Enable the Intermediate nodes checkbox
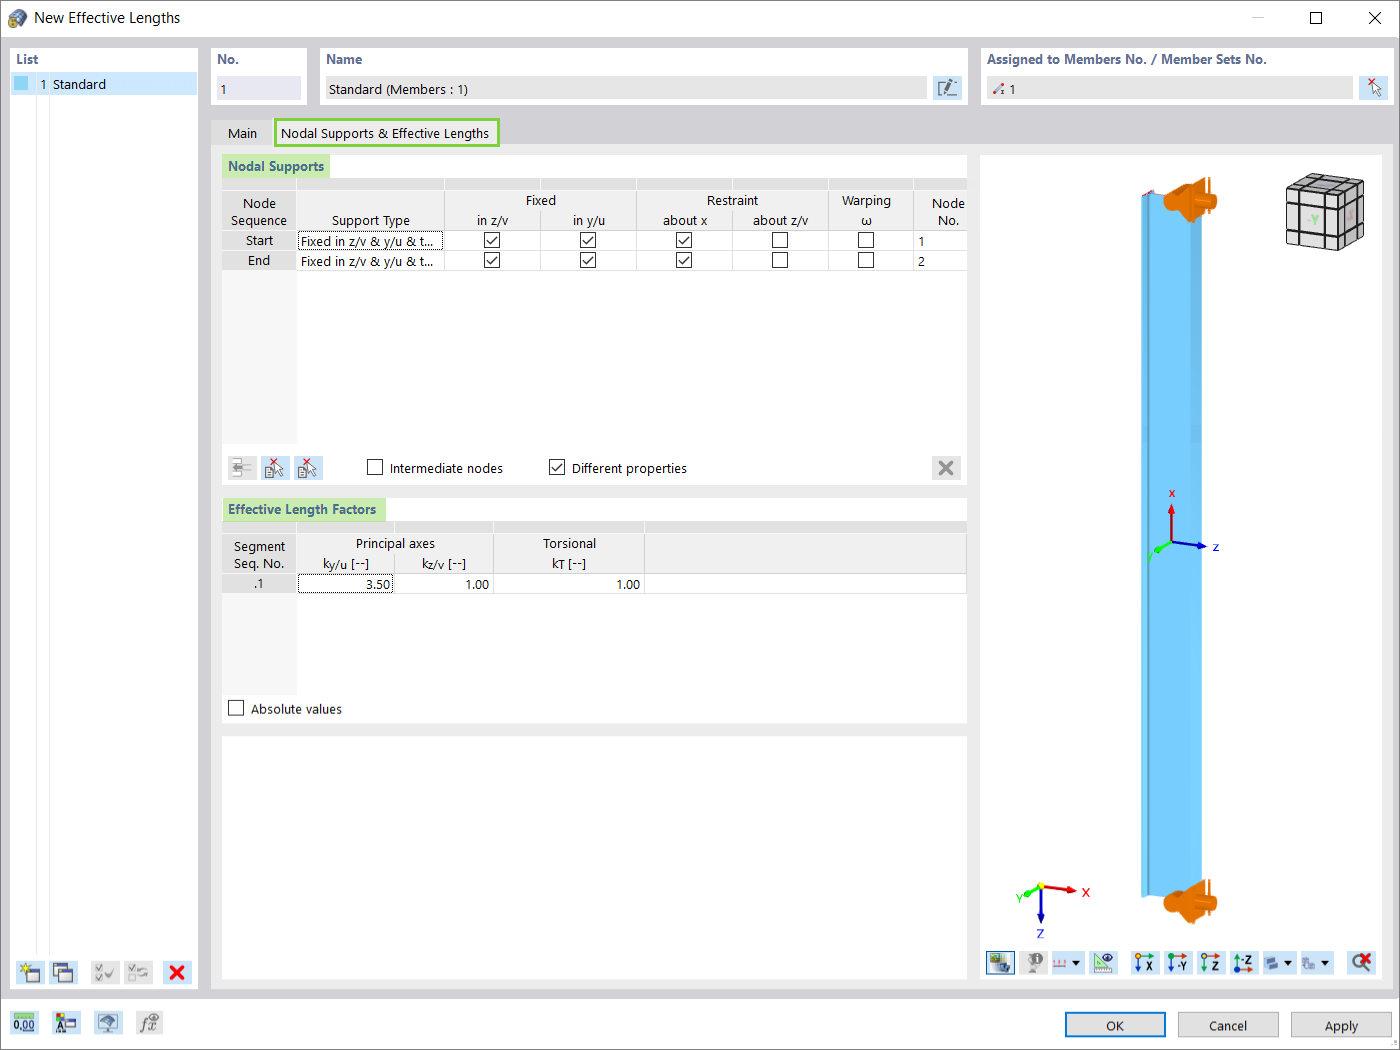1400x1050 pixels. (375, 467)
